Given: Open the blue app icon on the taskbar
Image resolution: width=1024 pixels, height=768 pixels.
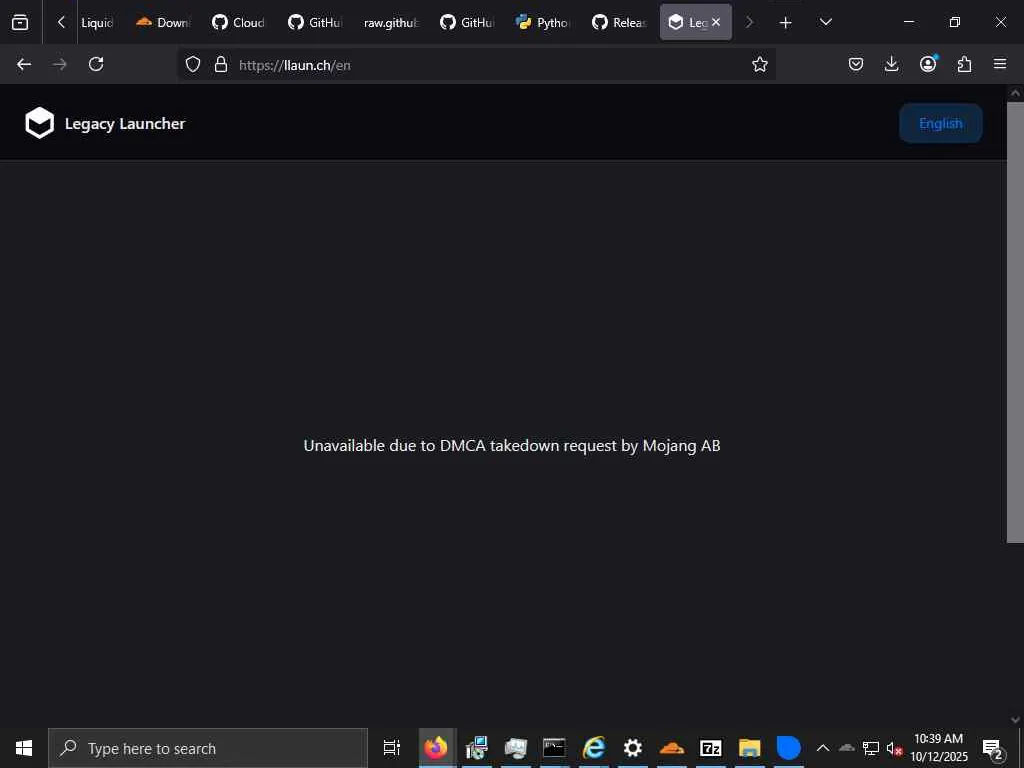Looking at the screenshot, I should [x=789, y=748].
